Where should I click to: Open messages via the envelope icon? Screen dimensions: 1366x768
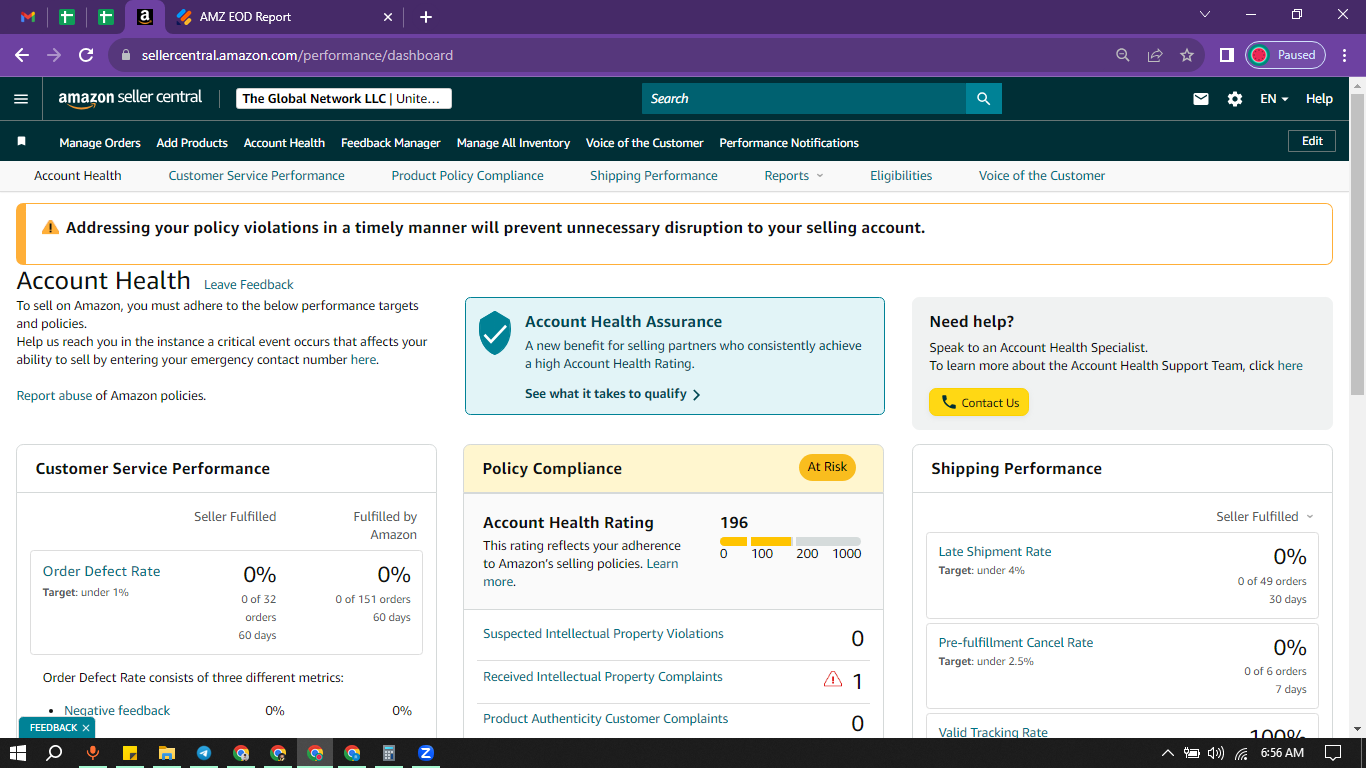1201,99
